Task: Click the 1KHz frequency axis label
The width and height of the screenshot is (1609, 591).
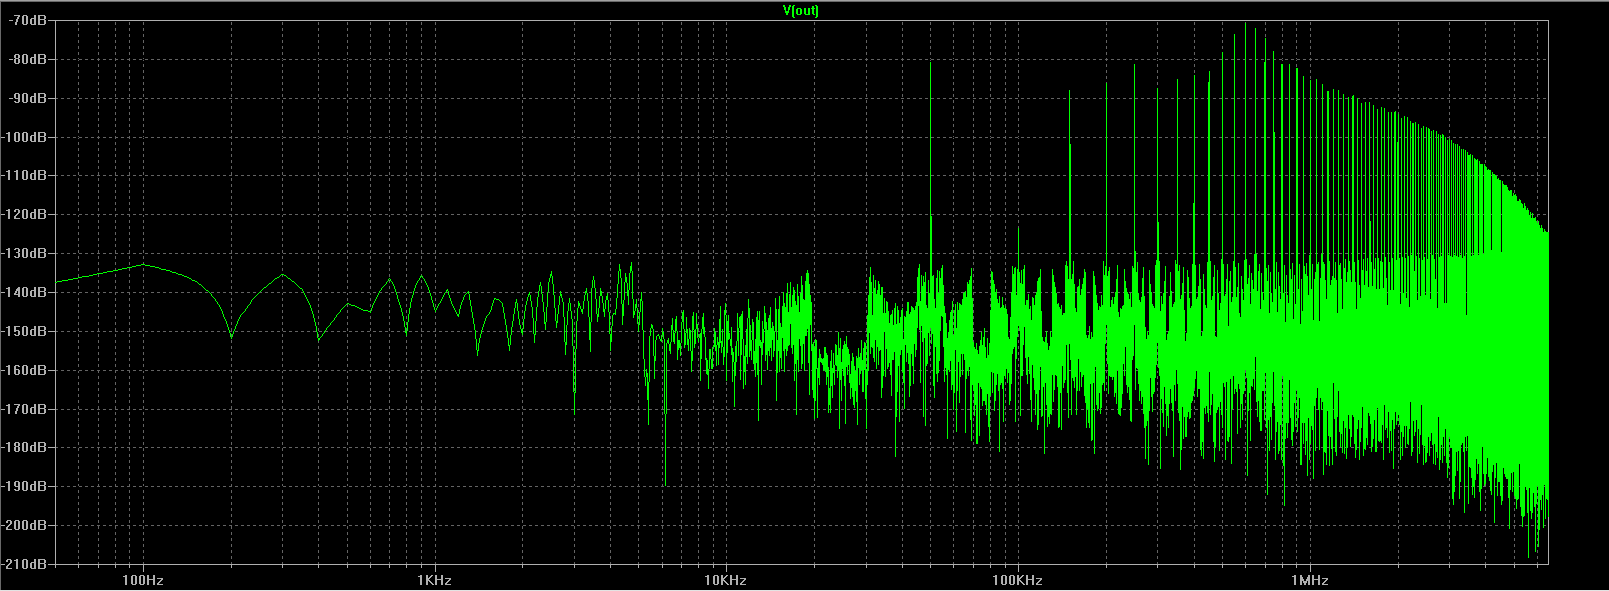Action: (434, 580)
